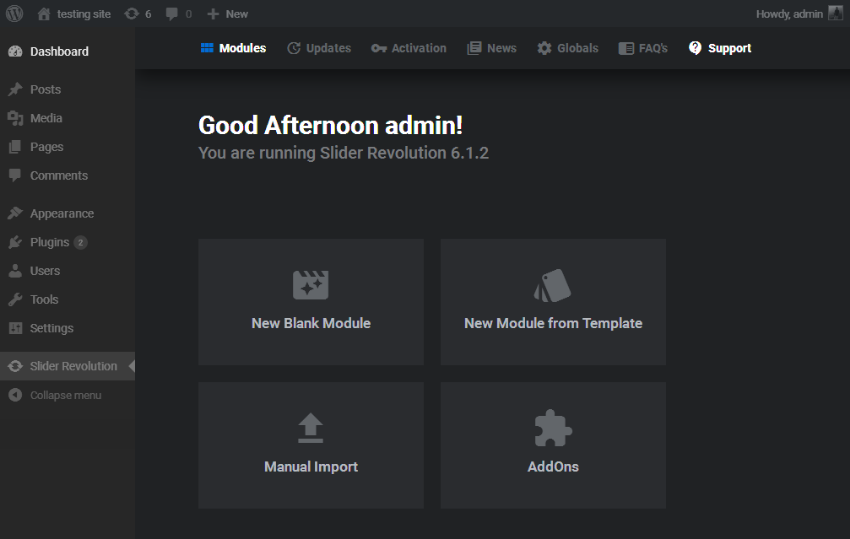
Task: Open Plugins menu item
Action: pyautogui.click(x=49, y=242)
